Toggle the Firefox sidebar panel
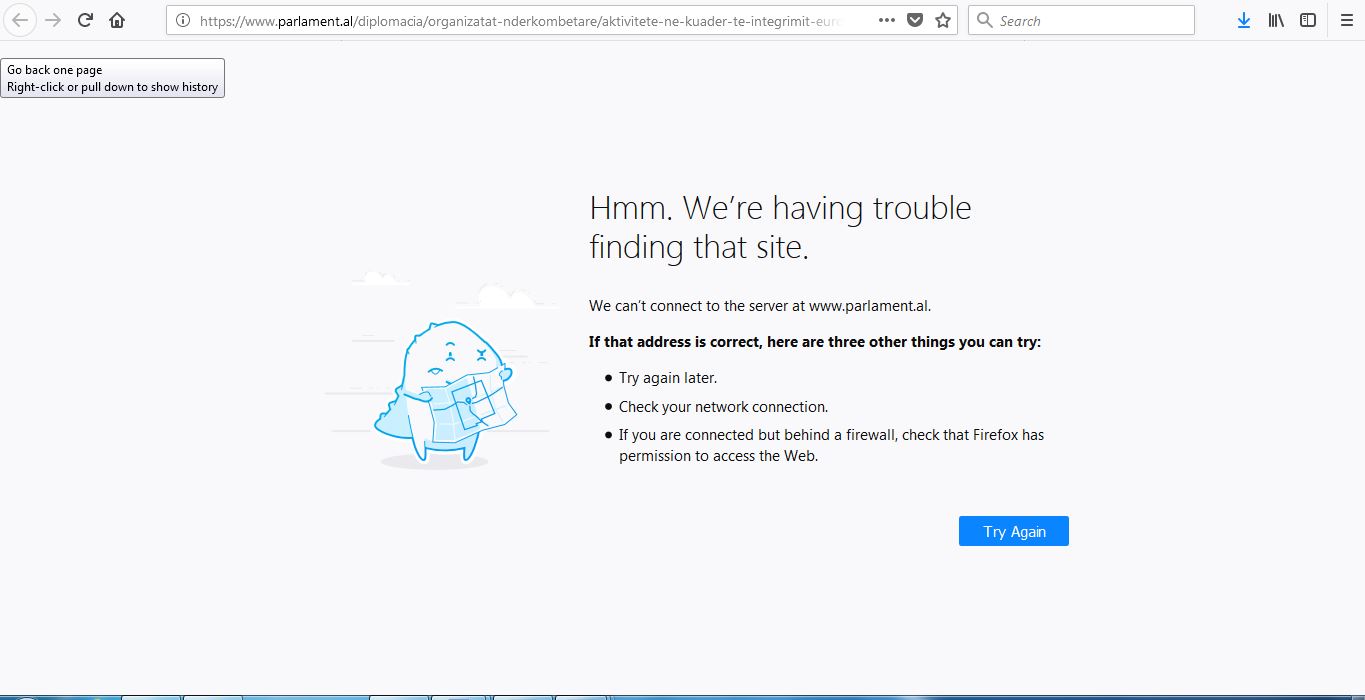The height and width of the screenshot is (700, 1365). (1308, 20)
